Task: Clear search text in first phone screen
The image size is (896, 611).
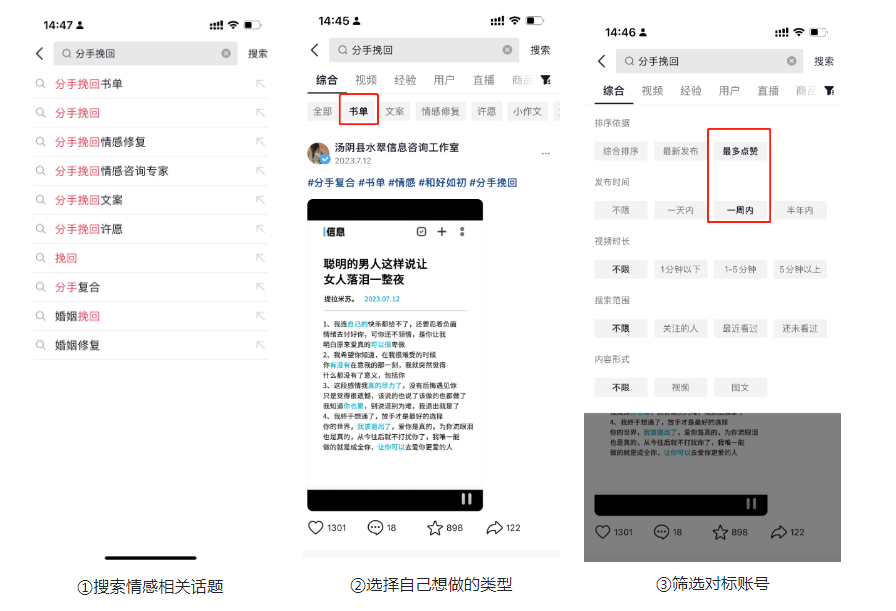Action: [226, 53]
